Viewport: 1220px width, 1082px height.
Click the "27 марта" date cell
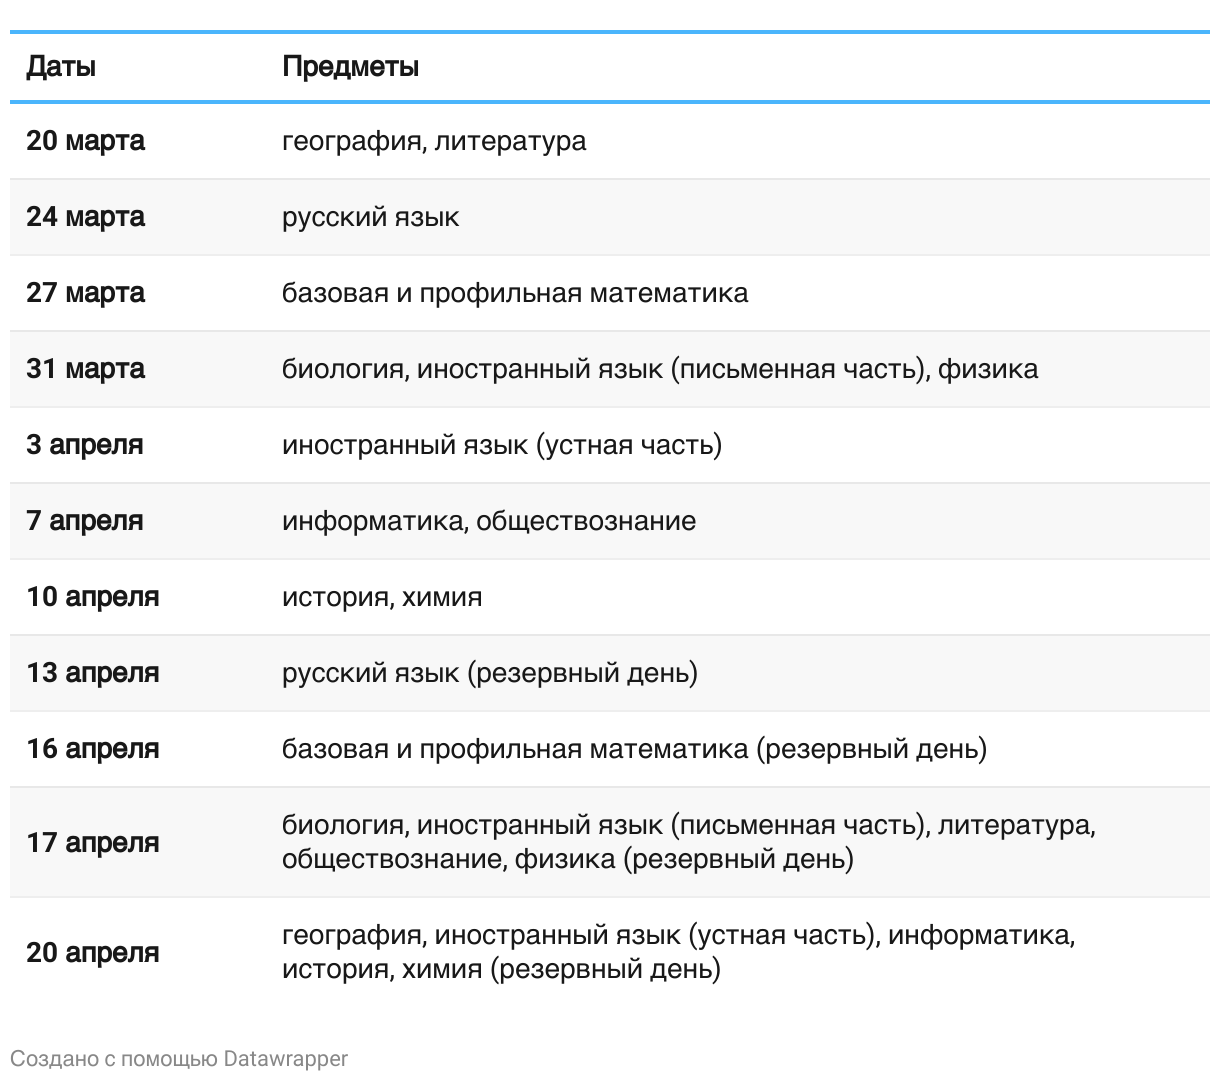(85, 293)
